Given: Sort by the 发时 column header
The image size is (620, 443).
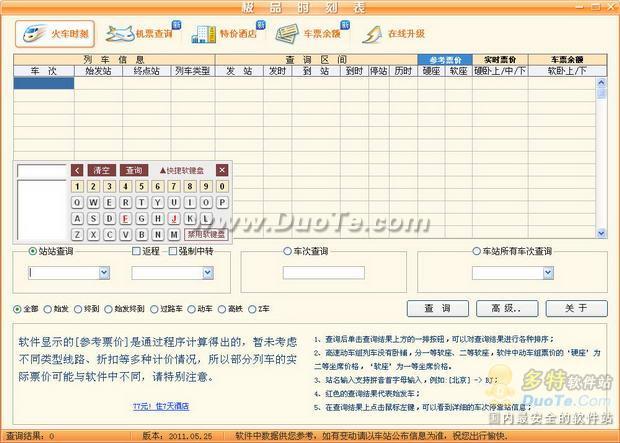Looking at the screenshot, I should coord(278,71).
